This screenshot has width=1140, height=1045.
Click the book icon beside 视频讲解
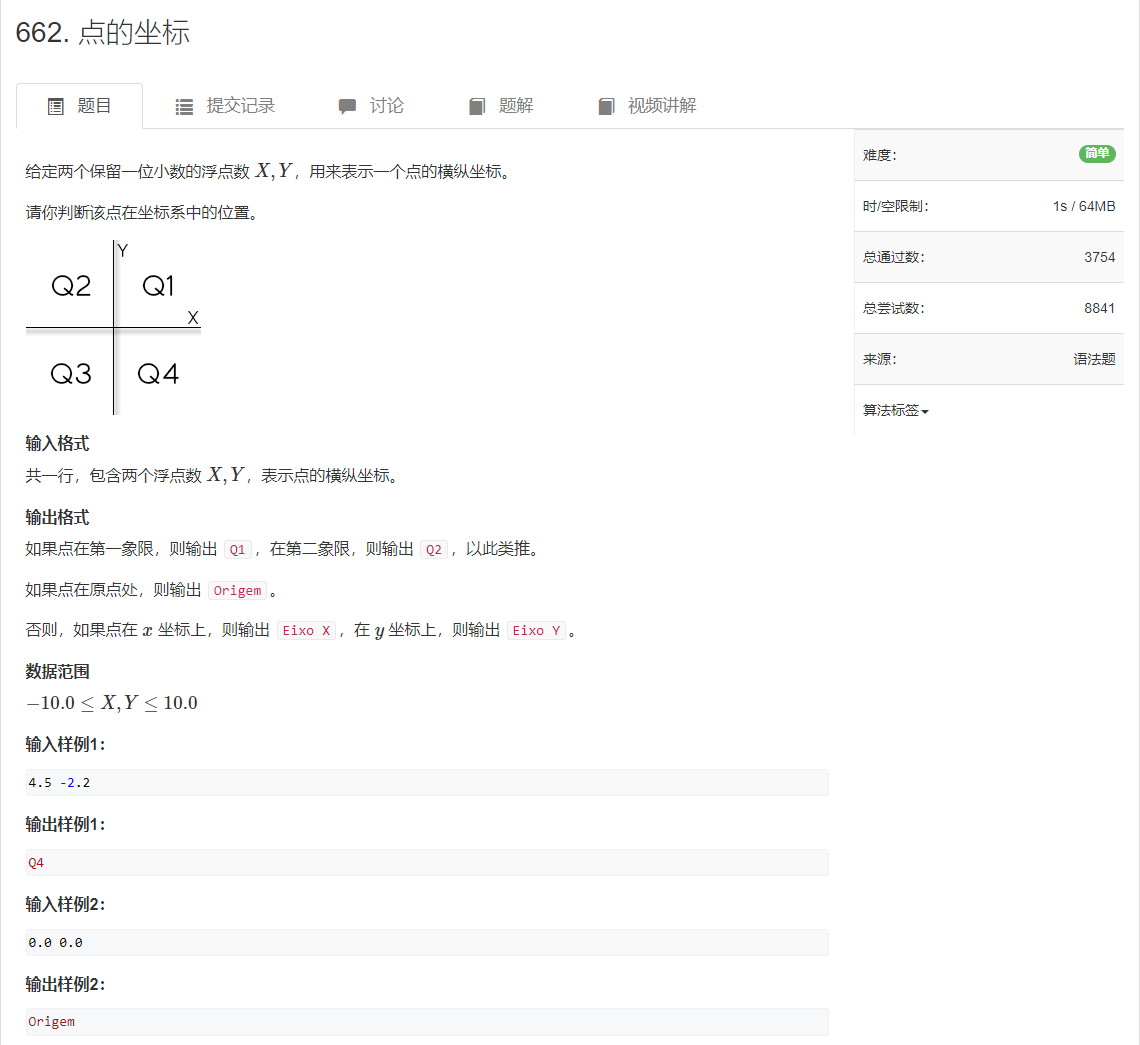[x=606, y=107]
